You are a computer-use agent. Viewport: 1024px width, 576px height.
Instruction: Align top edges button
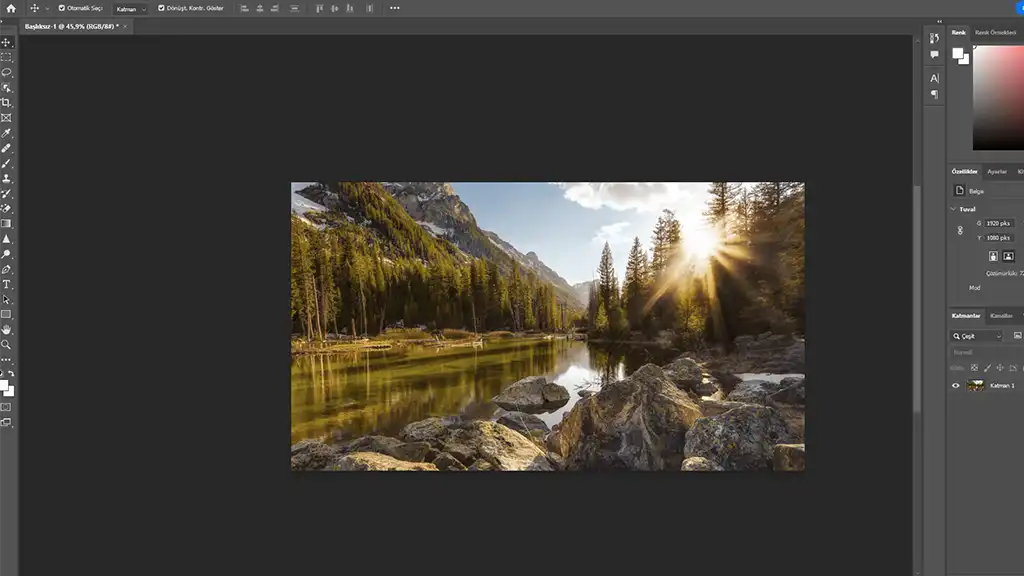tap(319, 8)
